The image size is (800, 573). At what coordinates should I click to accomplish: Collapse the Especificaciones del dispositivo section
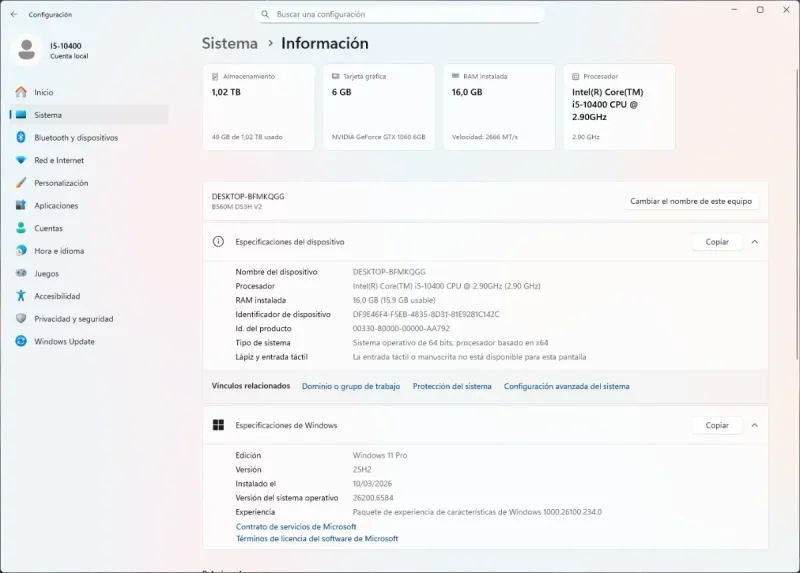[755, 242]
